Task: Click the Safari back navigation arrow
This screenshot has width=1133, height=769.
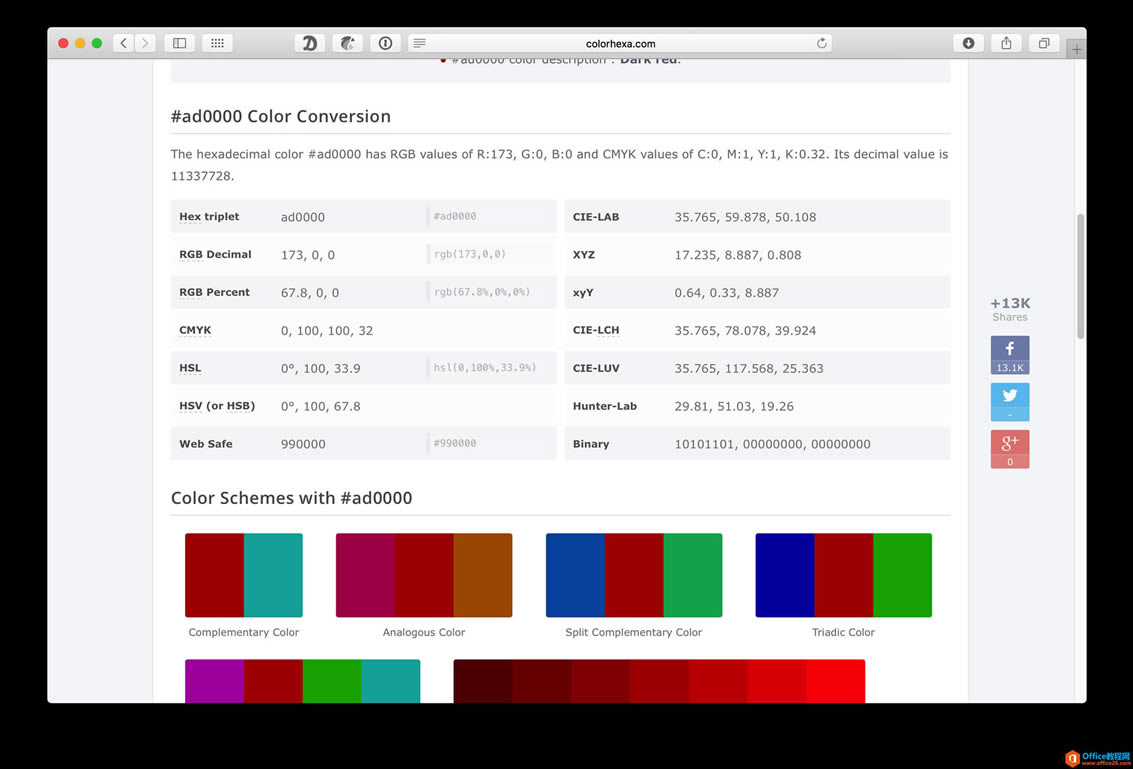Action: [x=124, y=43]
